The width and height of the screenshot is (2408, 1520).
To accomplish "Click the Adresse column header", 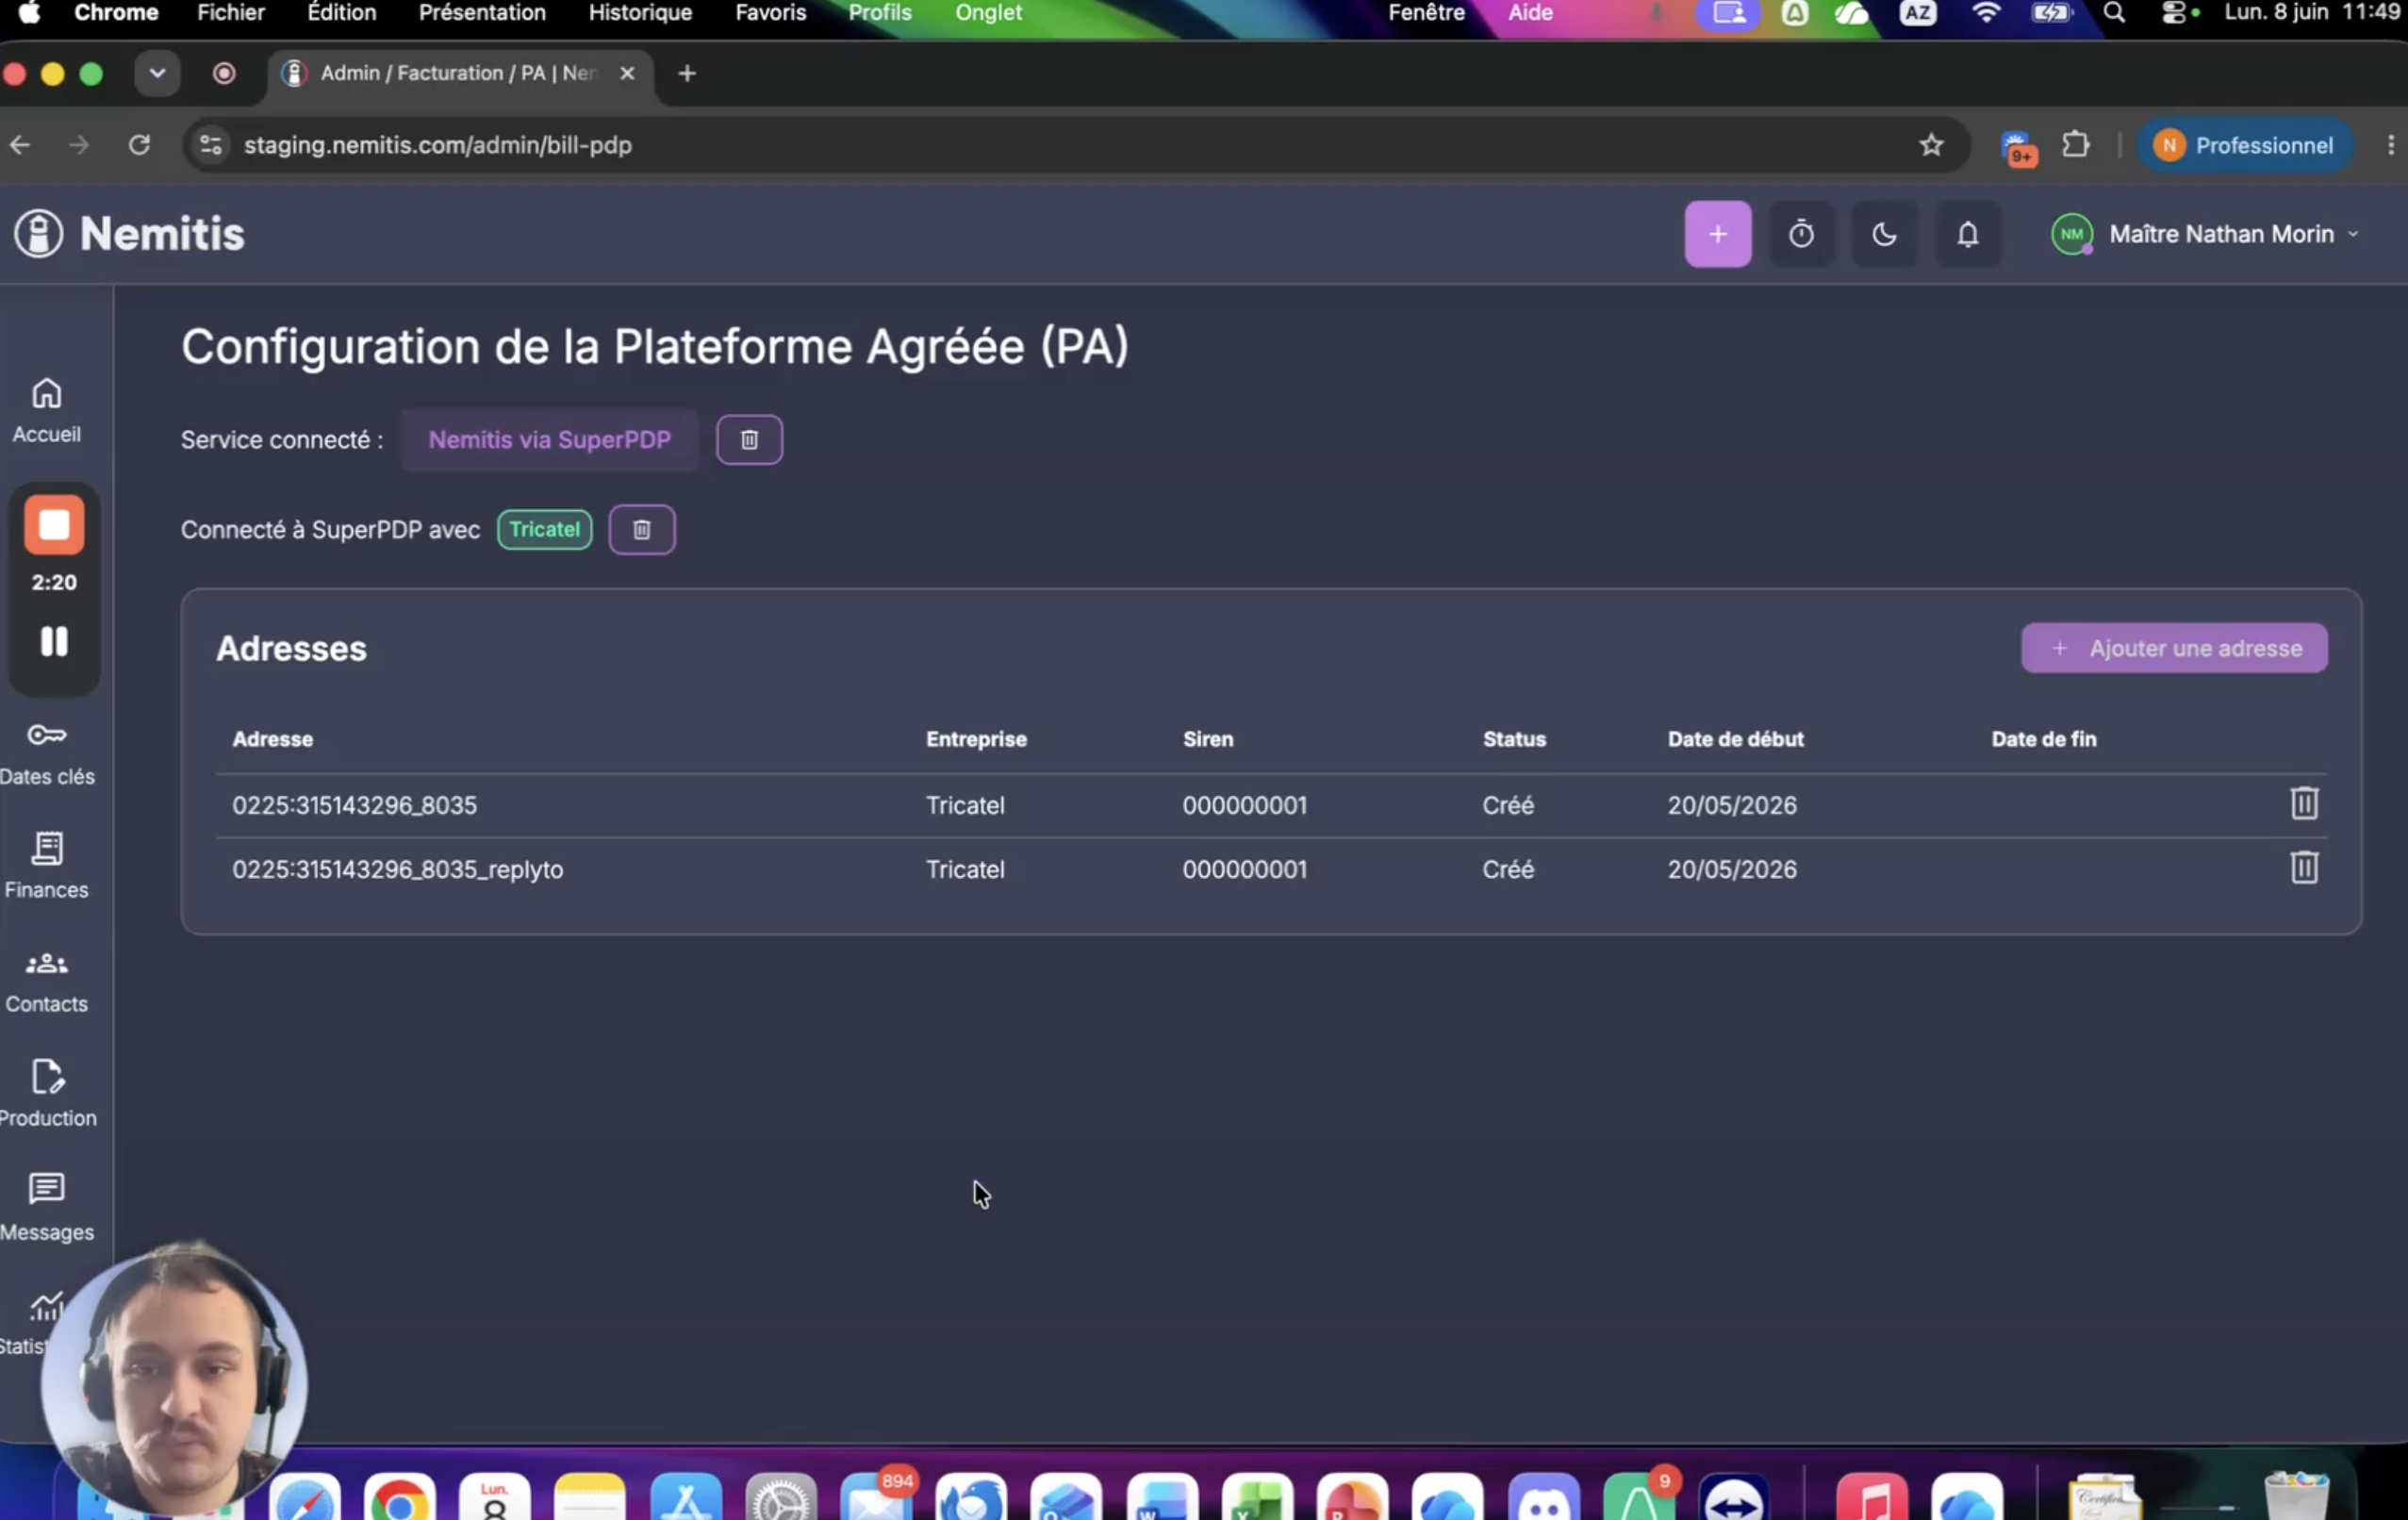I will tap(273, 739).
